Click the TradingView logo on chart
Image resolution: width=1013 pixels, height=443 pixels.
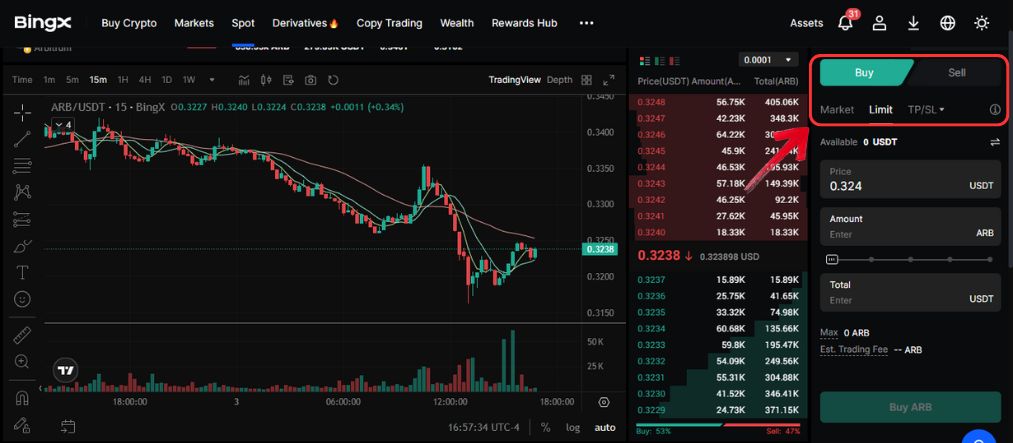tap(66, 371)
